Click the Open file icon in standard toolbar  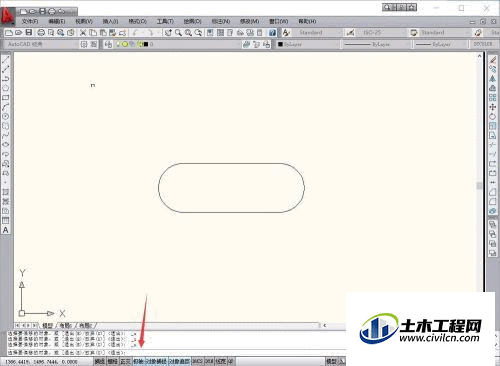(19, 32)
